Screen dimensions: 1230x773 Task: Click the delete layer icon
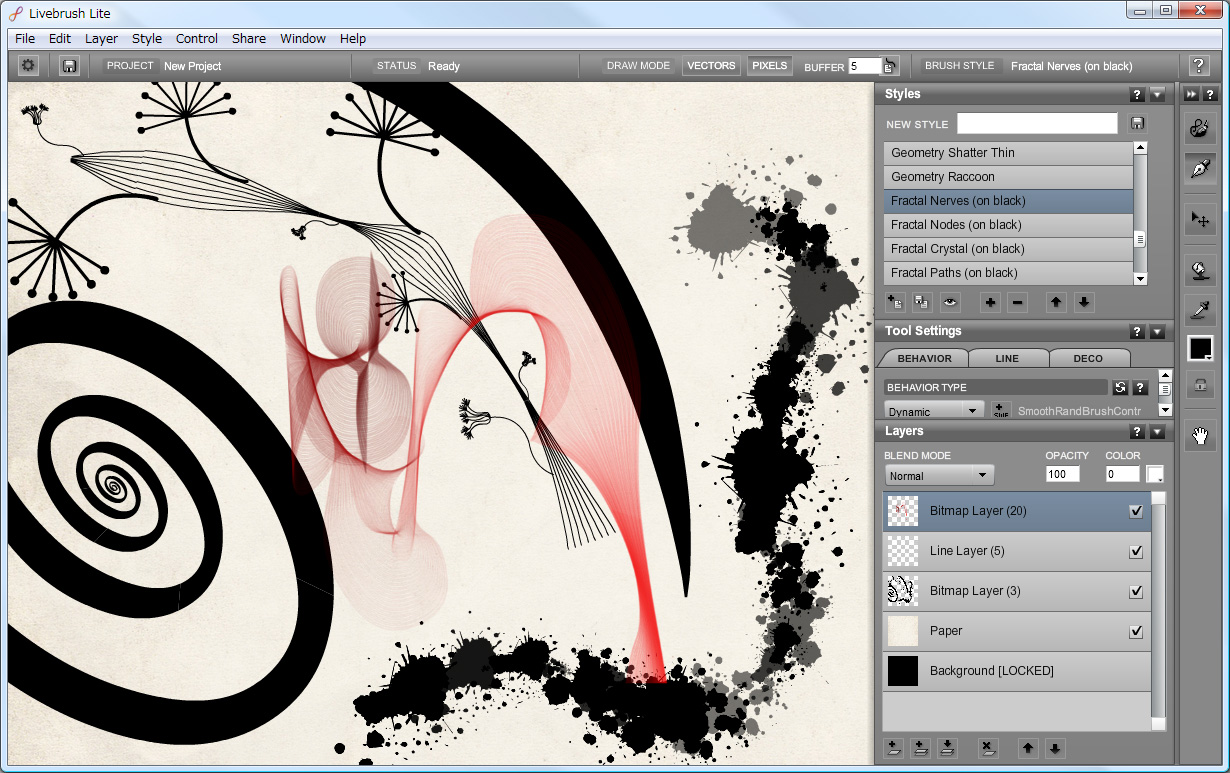pyautogui.click(x=988, y=747)
